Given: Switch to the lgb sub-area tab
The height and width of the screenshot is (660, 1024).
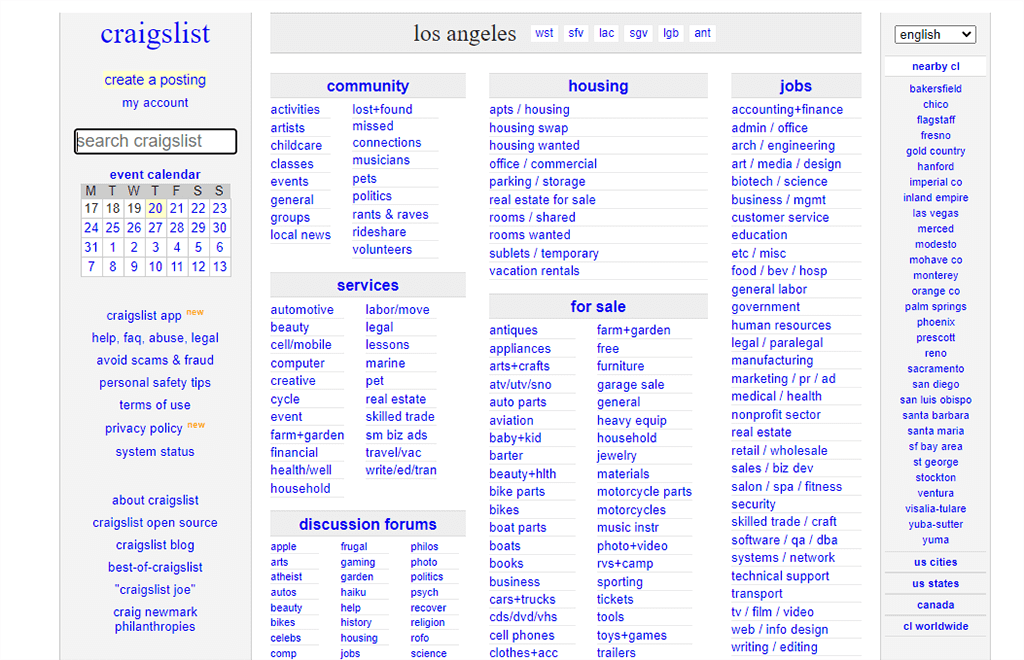Looking at the screenshot, I should pos(671,33).
